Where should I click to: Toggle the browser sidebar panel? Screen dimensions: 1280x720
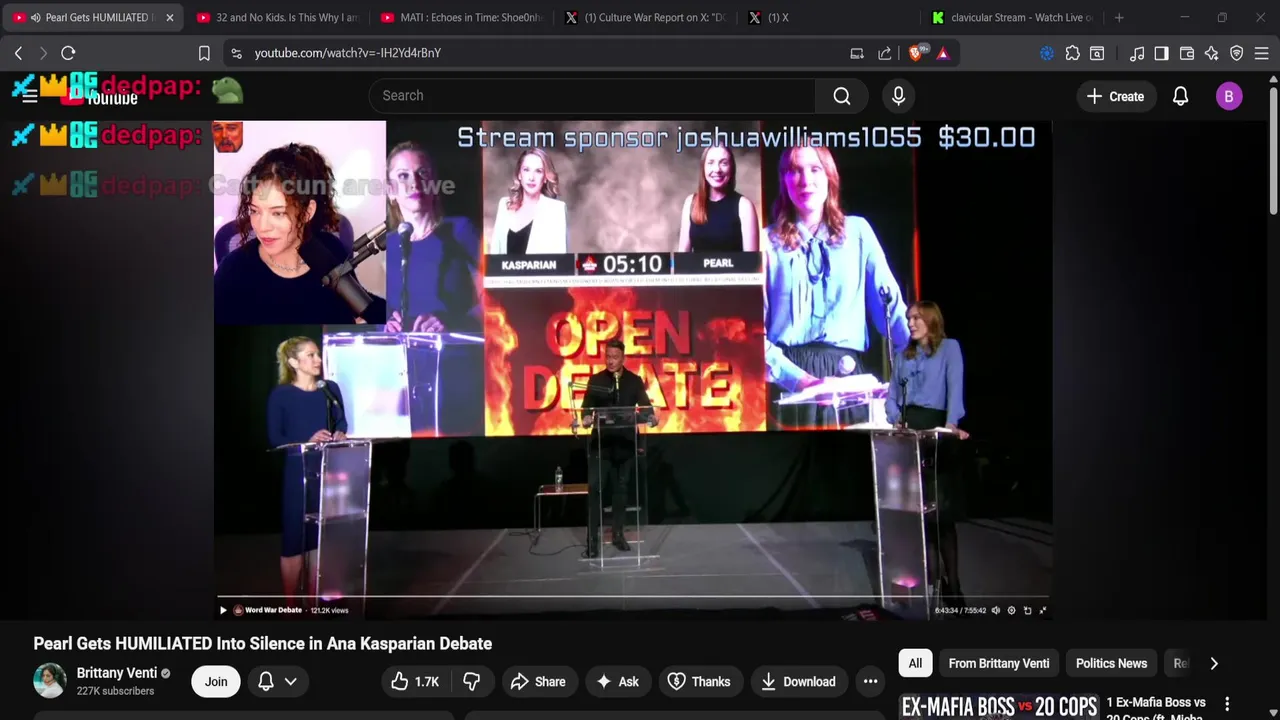1161,53
